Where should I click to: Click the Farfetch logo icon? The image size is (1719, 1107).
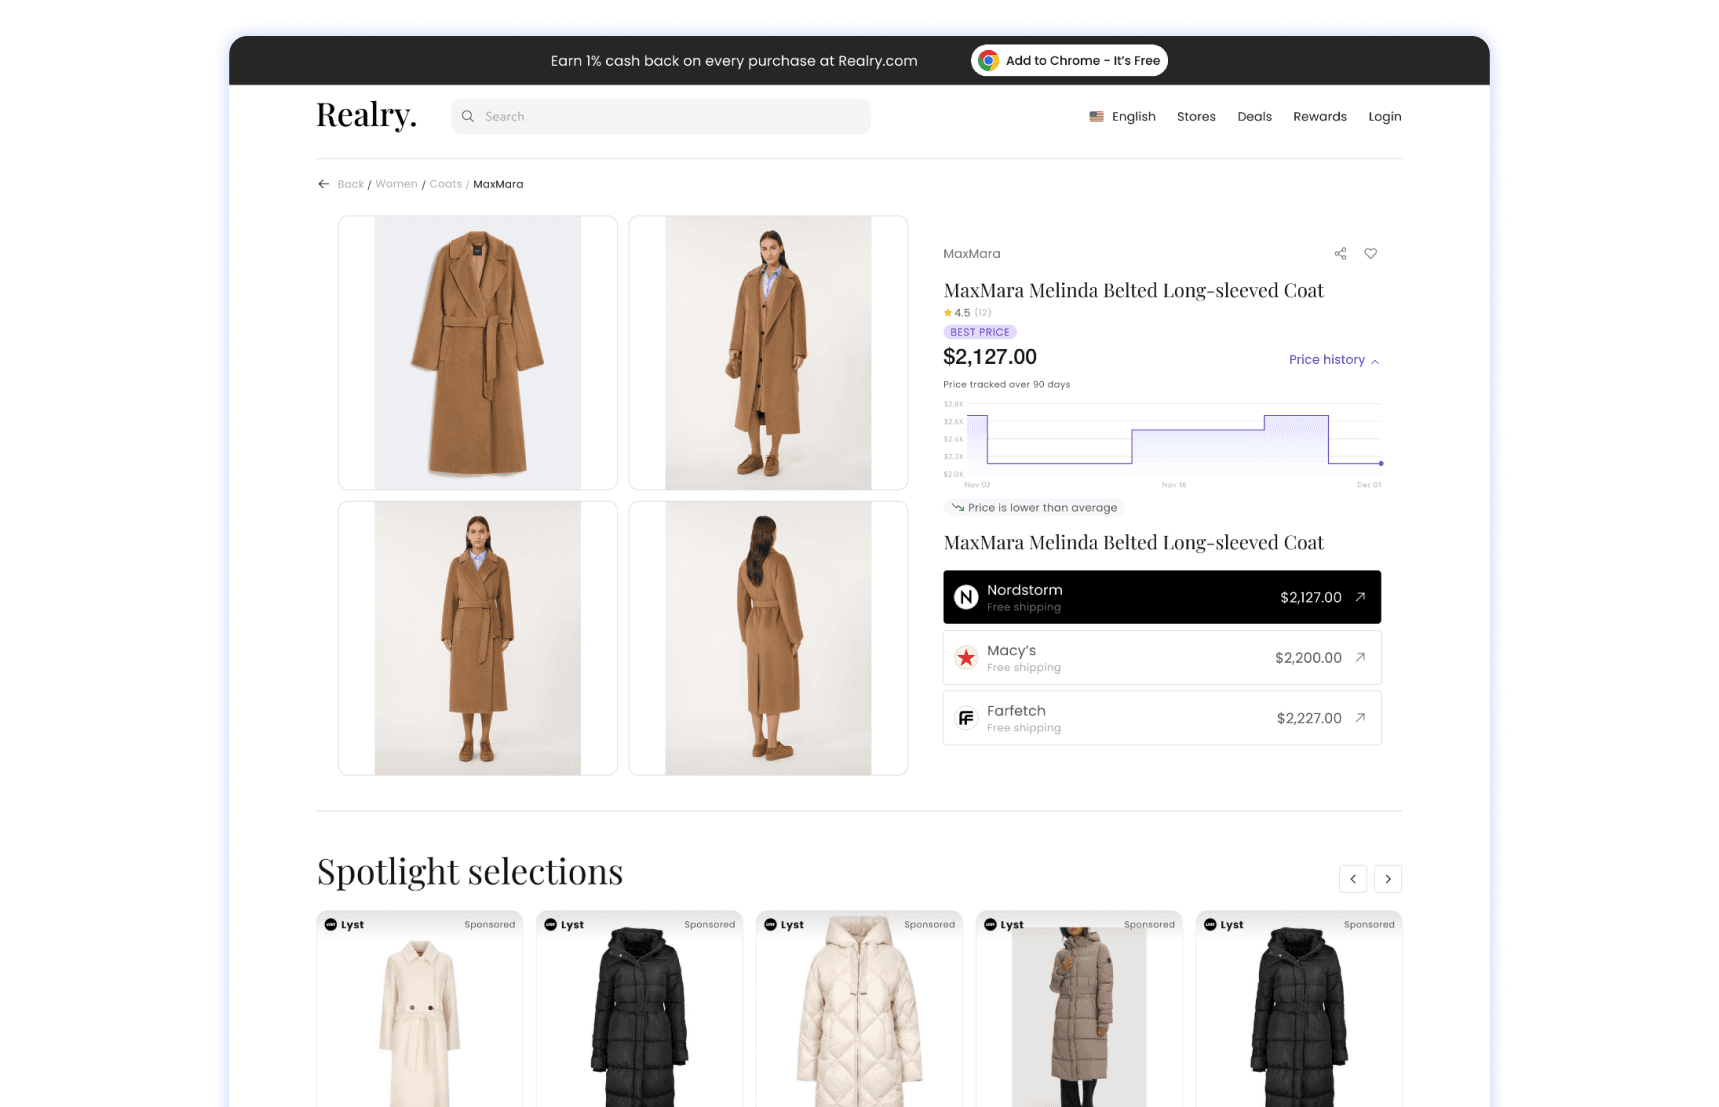[965, 718]
